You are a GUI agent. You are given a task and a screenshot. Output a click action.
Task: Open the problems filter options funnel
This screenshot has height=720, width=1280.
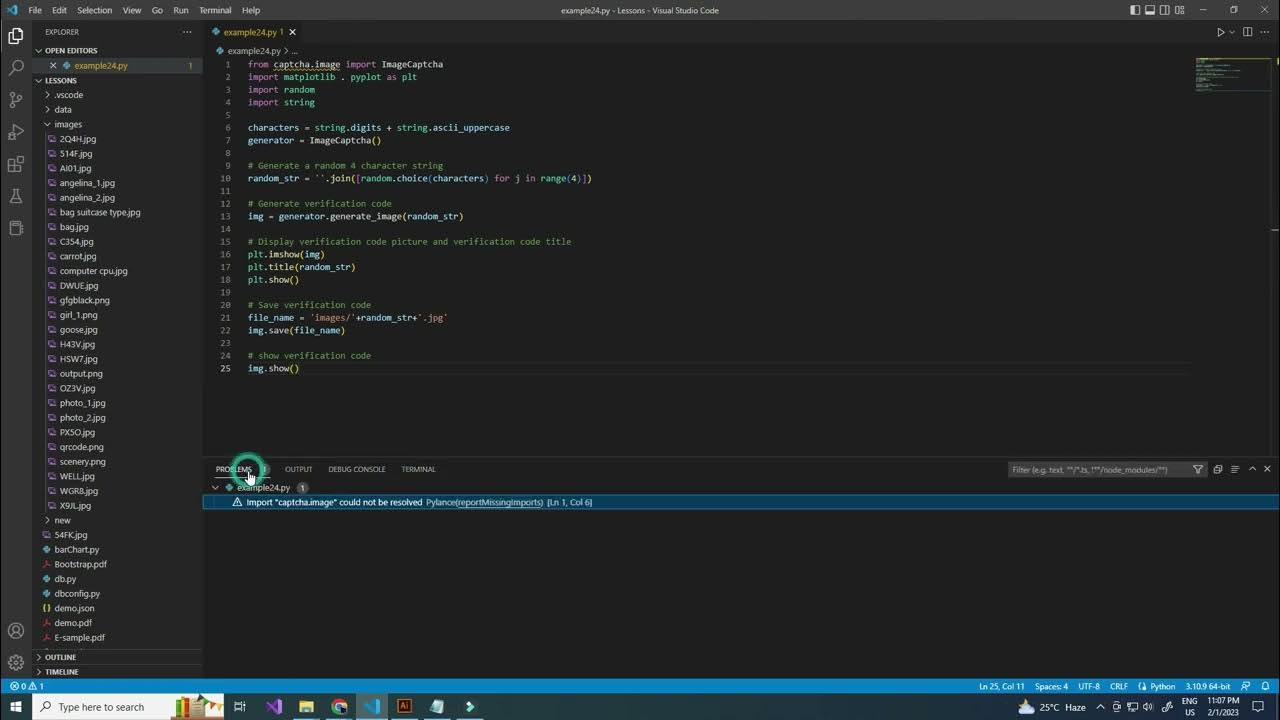(1198, 469)
